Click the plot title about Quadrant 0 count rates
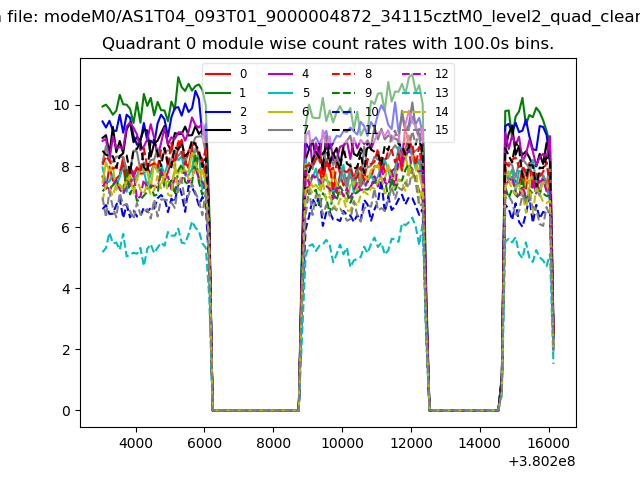 pos(328,44)
